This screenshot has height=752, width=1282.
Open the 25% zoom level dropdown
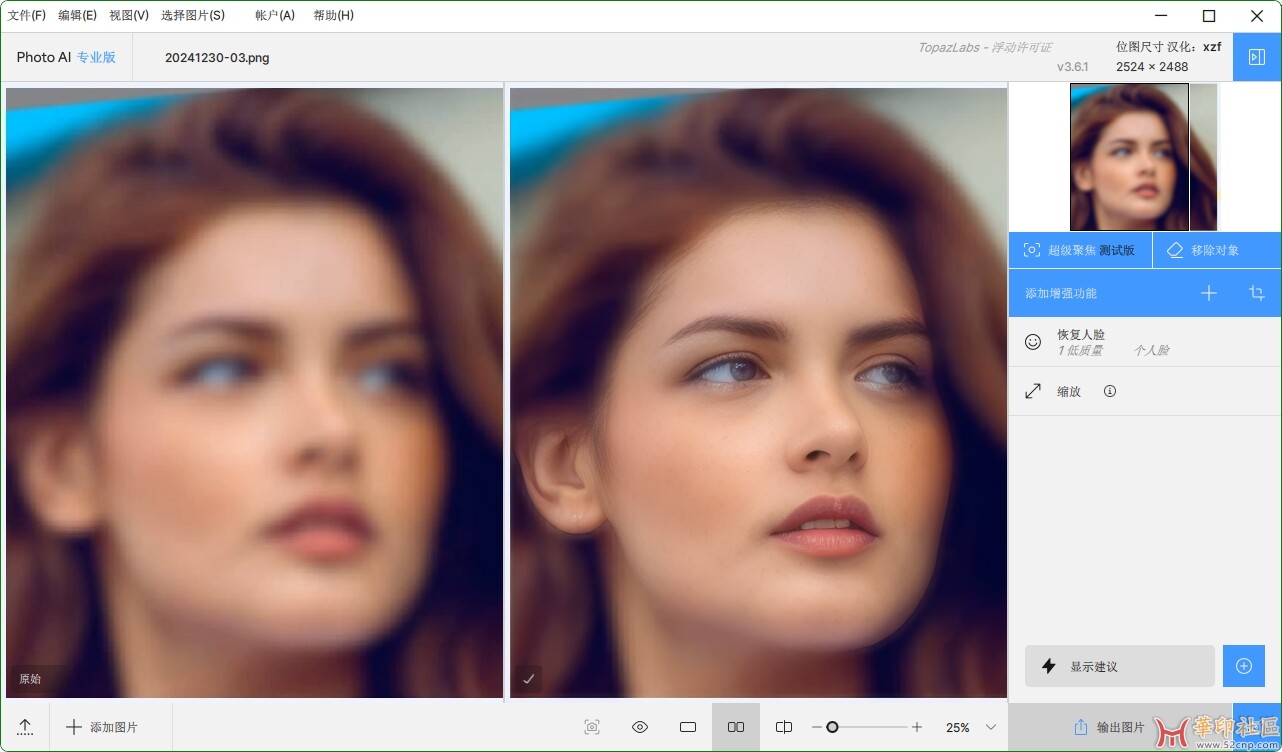[971, 727]
